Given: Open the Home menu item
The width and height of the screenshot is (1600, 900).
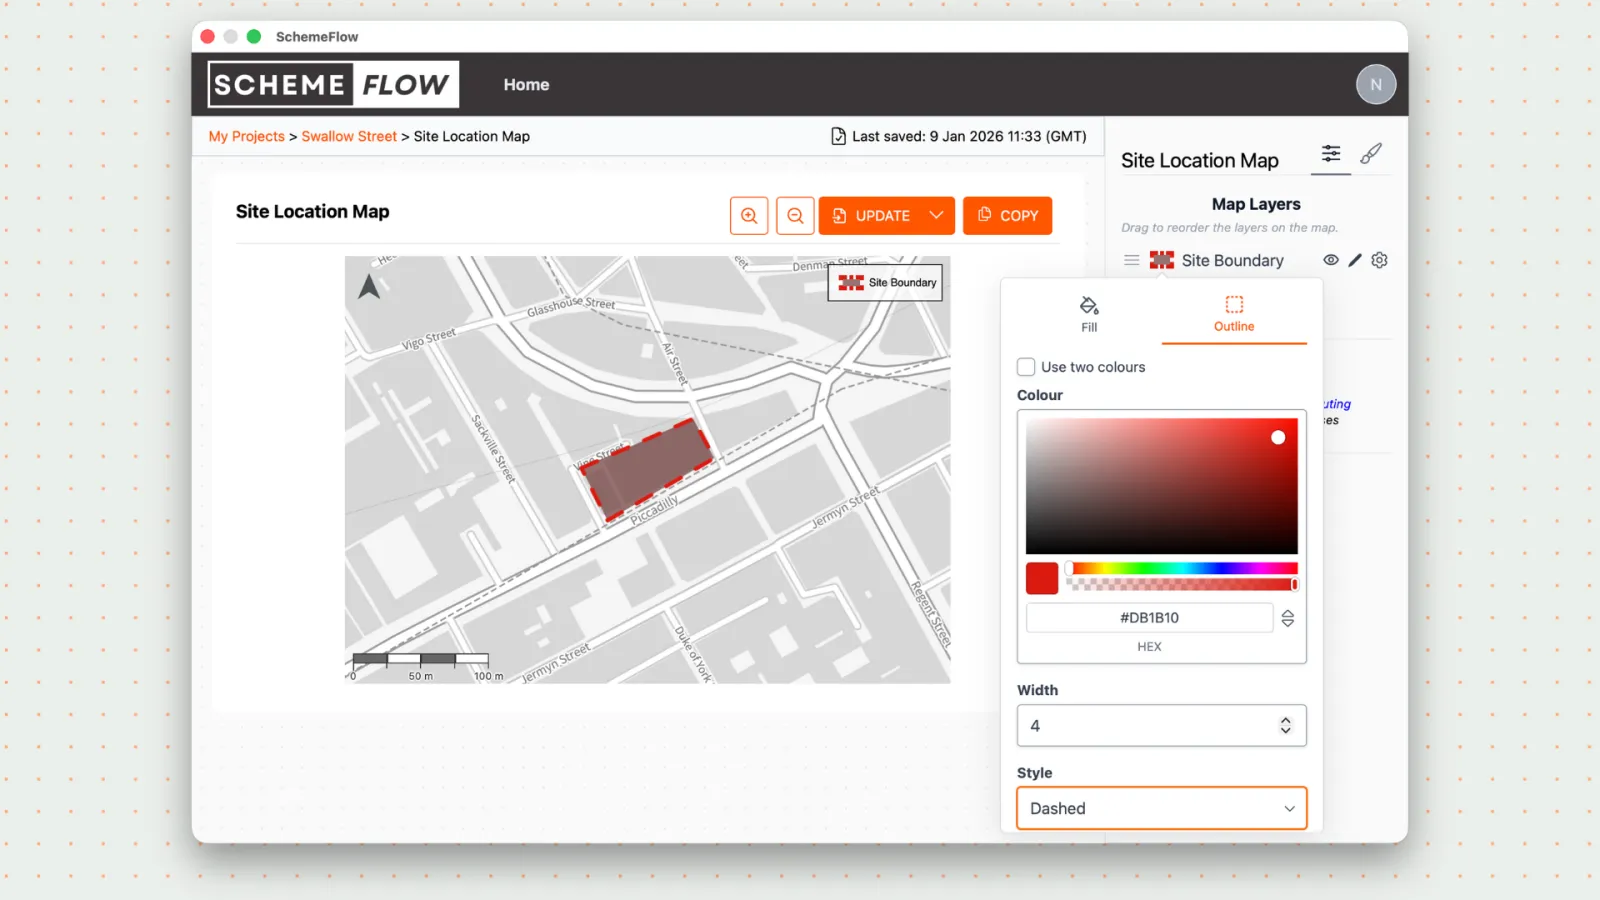Looking at the screenshot, I should click(x=526, y=85).
